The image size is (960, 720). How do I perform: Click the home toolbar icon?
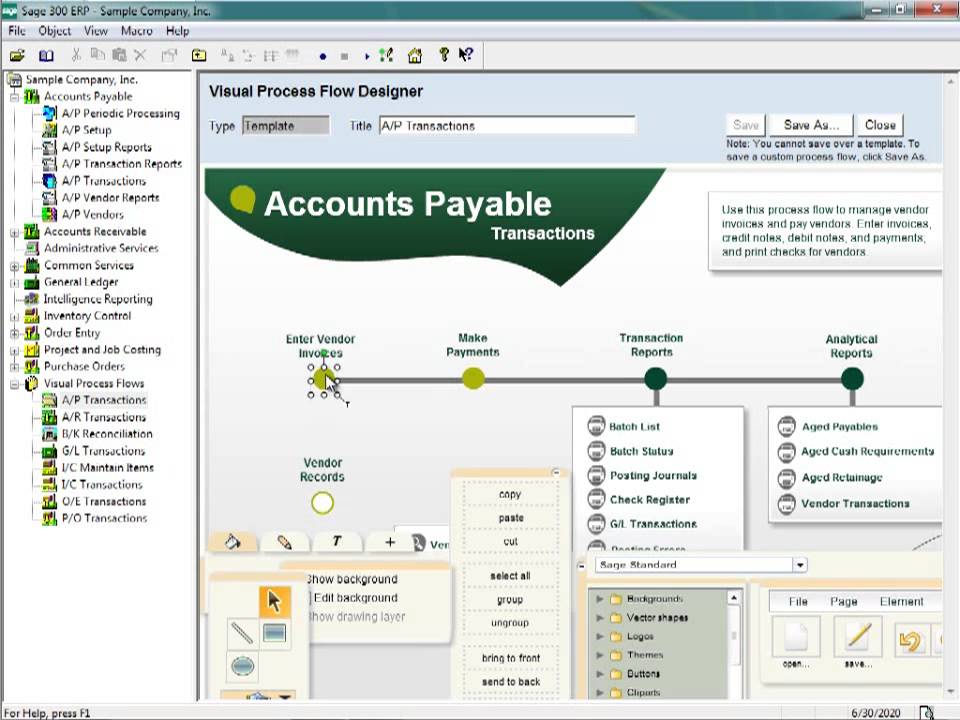(x=415, y=56)
